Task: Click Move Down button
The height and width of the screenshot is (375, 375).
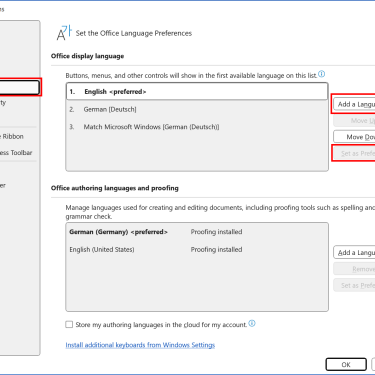Action: point(354,137)
